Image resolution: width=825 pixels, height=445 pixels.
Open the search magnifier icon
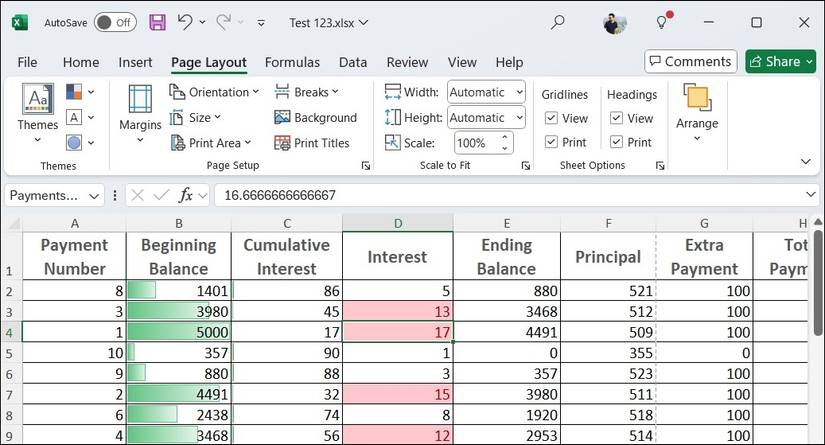coord(558,22)
